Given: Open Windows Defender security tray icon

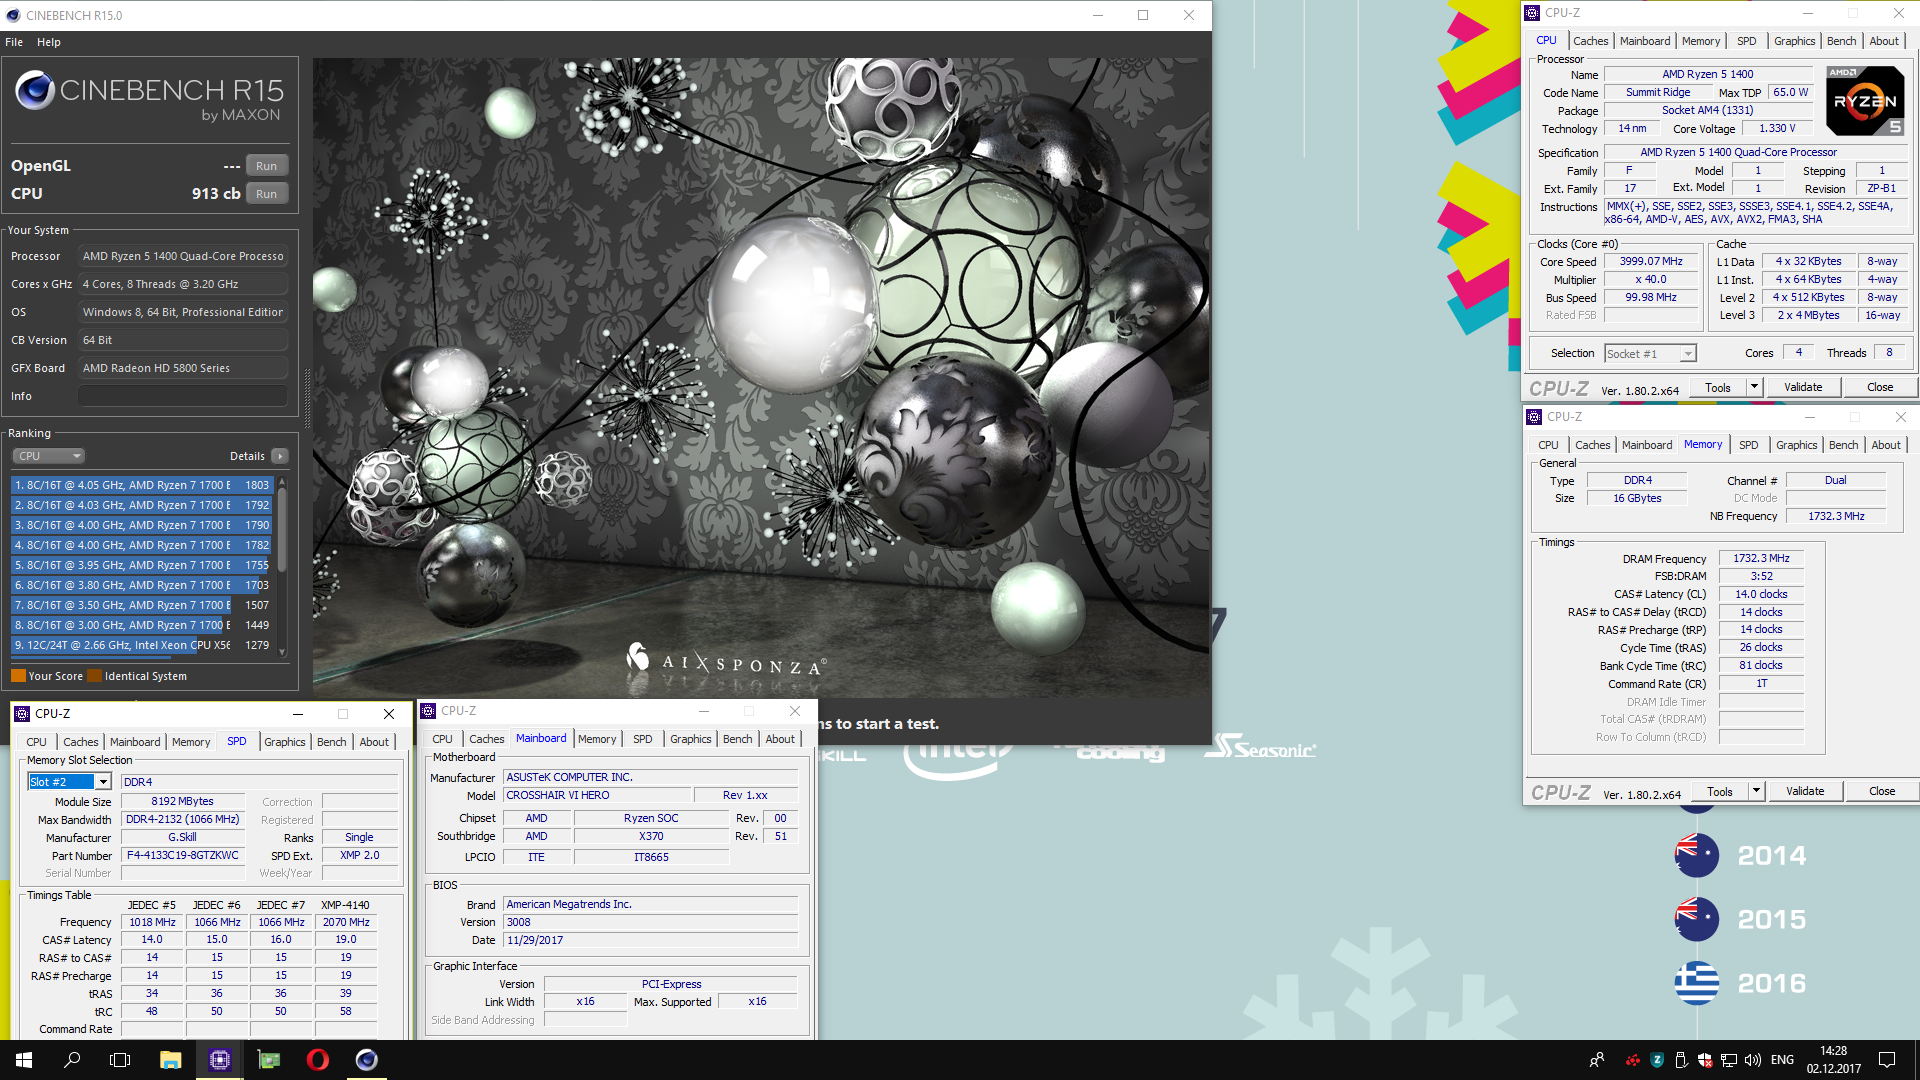Looking at the screenshot, I should [1705, 1060].
